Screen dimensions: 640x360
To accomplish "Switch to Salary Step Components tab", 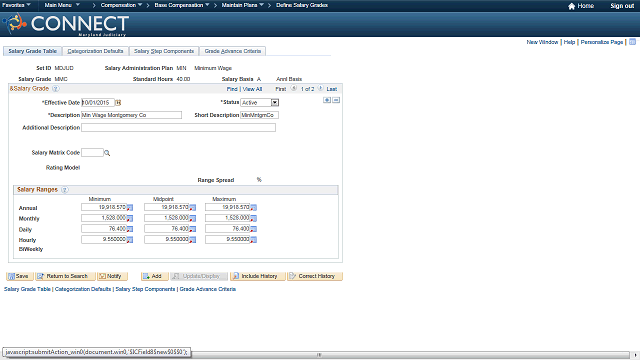I will point(164,51).
